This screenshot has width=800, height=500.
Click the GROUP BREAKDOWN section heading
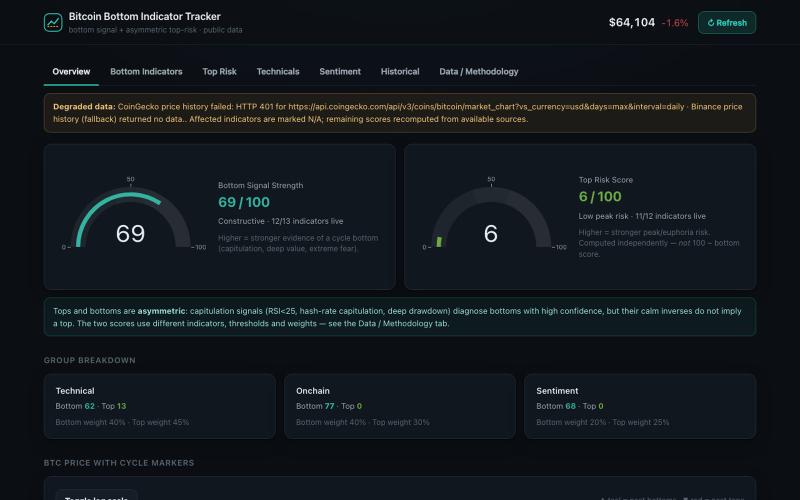[90, 360]
